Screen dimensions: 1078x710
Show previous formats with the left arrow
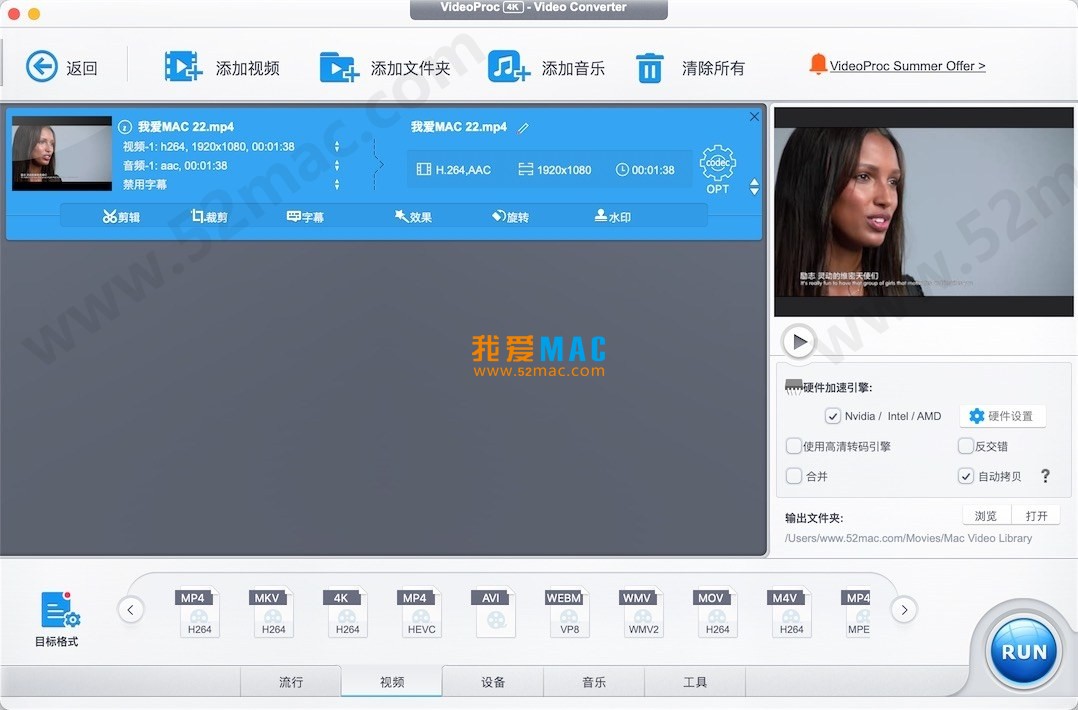[x=131, y=609]
